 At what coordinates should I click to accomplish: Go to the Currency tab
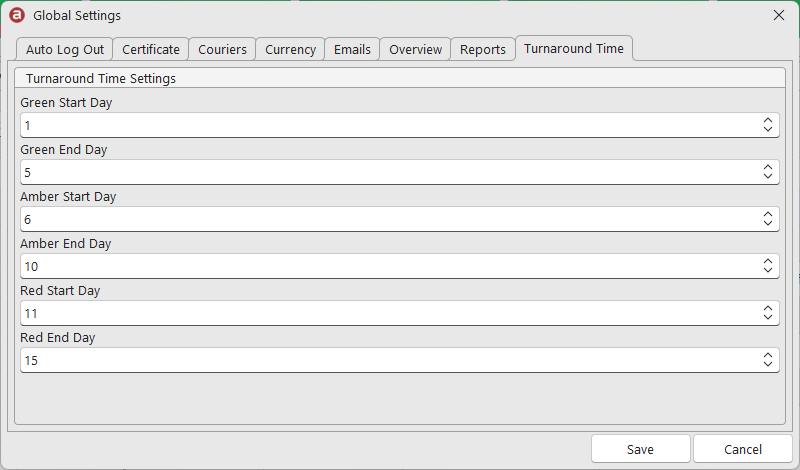pyautogui.click(x=290, y=50)
